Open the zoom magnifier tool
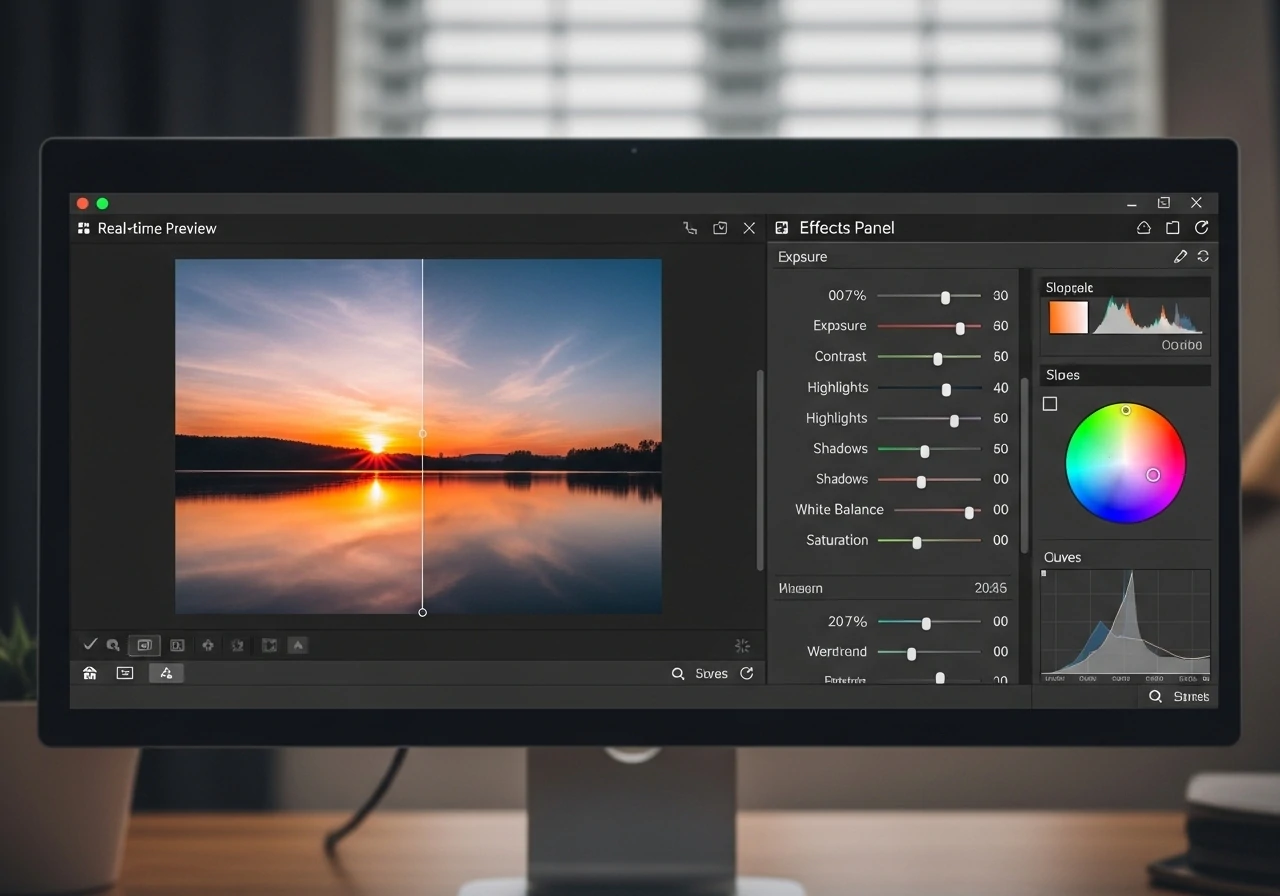Screen dimensions: 1280x896 point(113,645)
